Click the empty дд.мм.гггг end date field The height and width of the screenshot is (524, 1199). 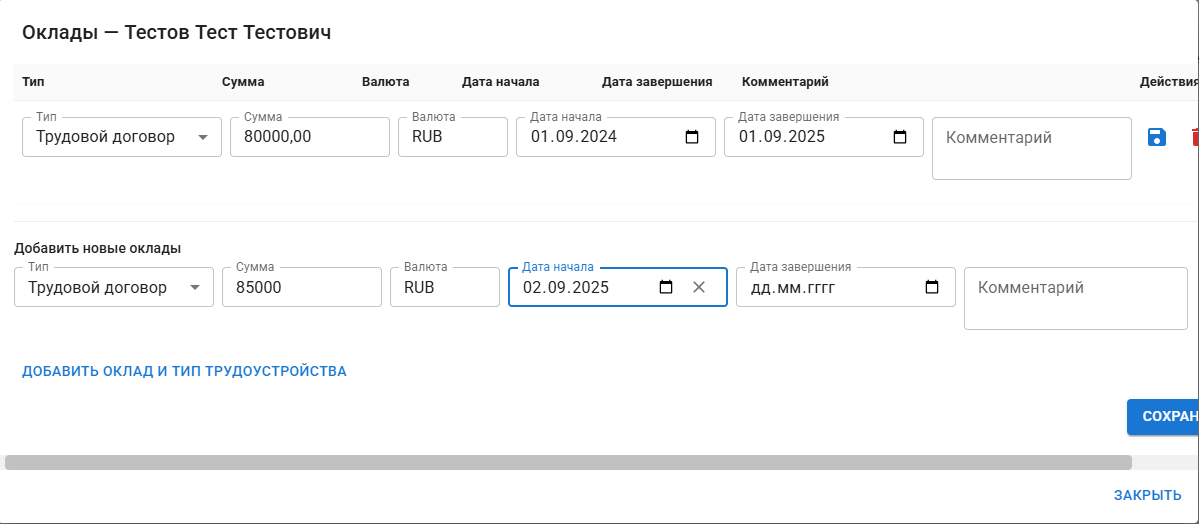846,287
